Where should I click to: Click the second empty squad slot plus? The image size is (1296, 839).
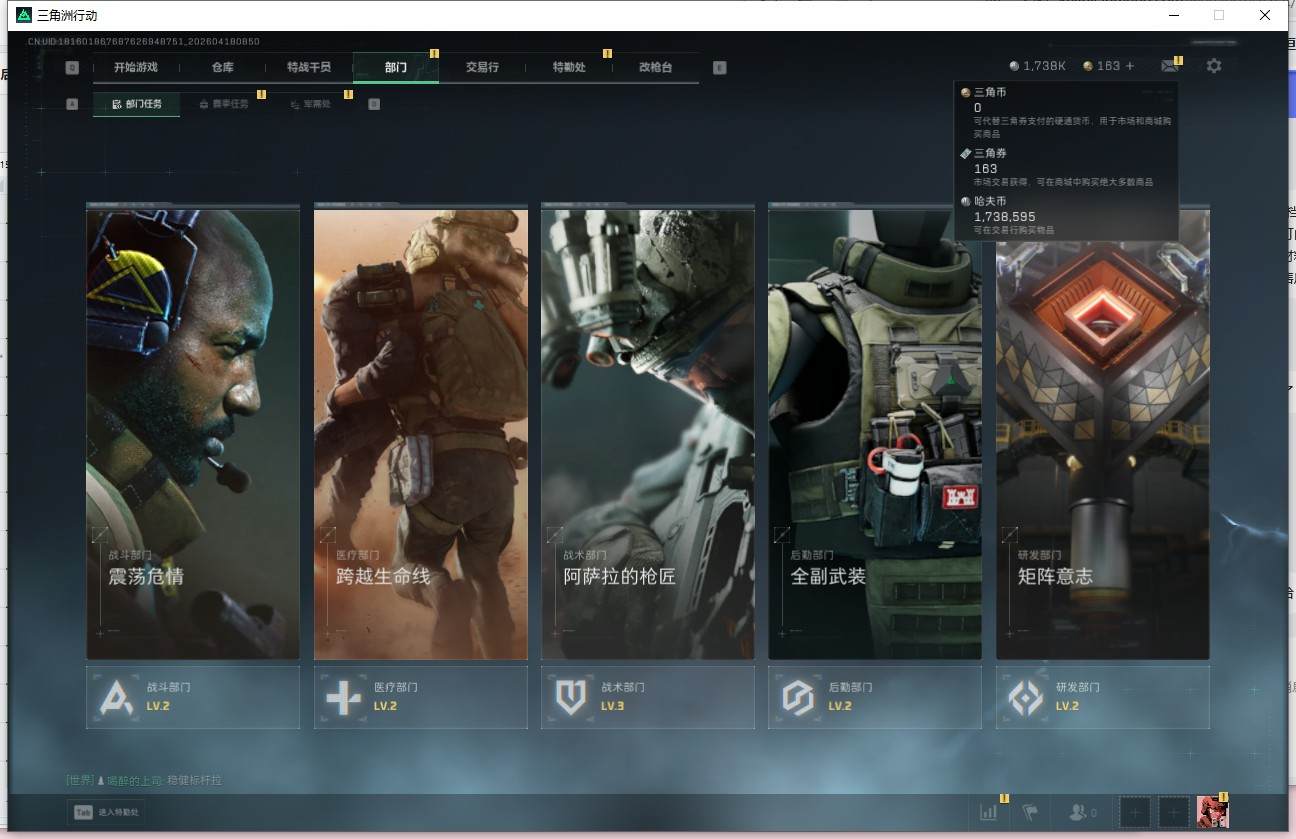pyautogui.click(x=1174, y=812)
